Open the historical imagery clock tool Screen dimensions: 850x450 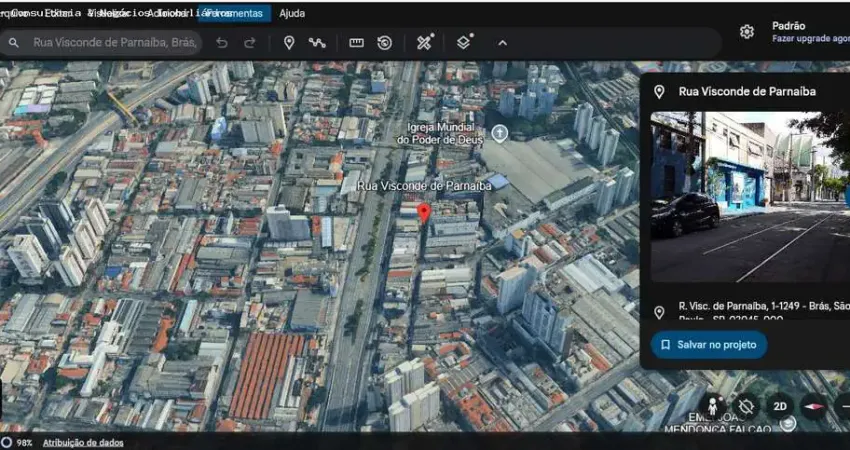384,43
